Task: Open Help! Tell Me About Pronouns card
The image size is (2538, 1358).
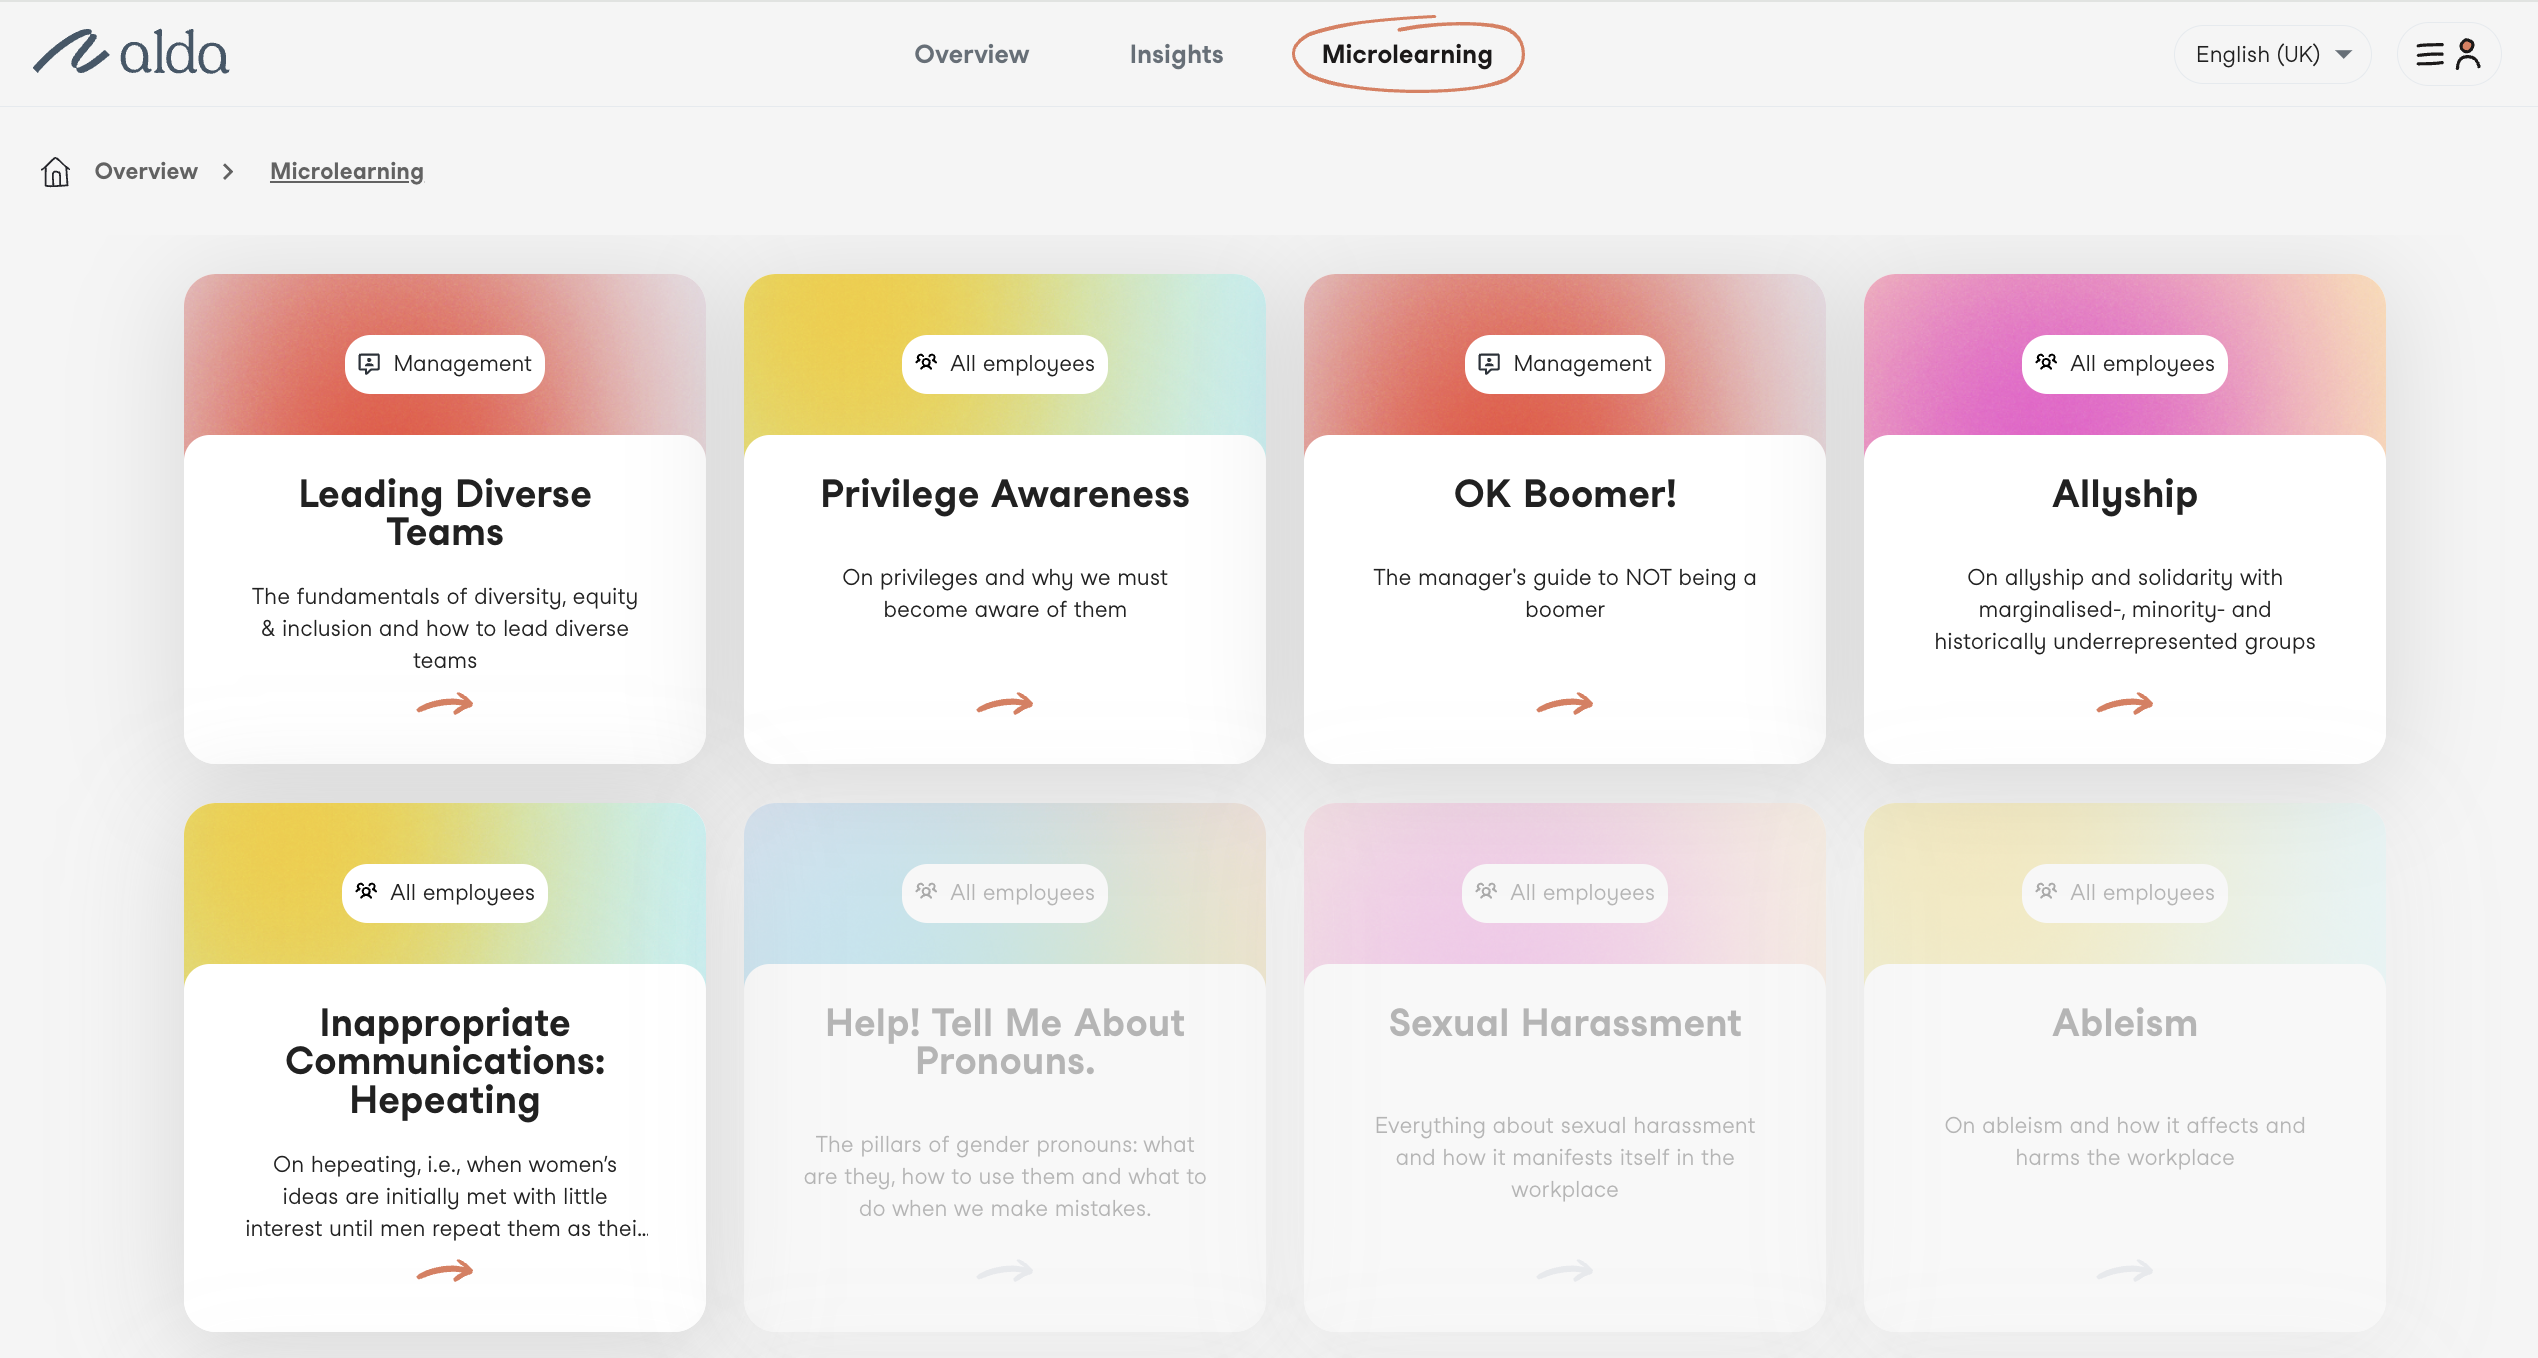Action: (1004, 1042)
